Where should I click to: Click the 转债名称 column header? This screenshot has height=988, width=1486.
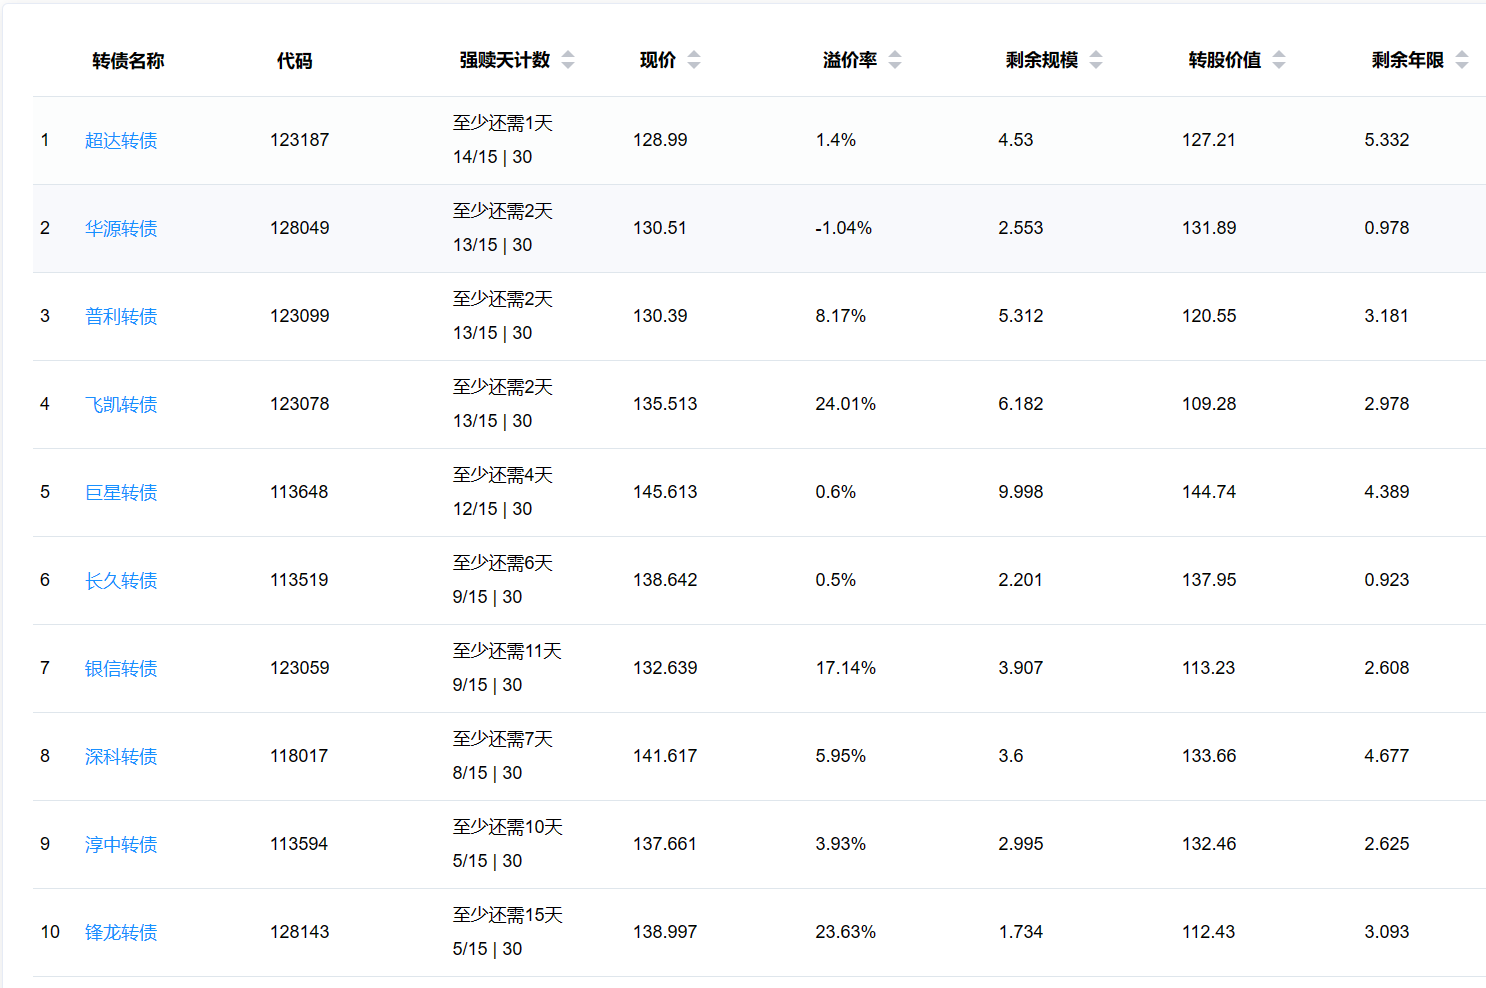point(128,61)
